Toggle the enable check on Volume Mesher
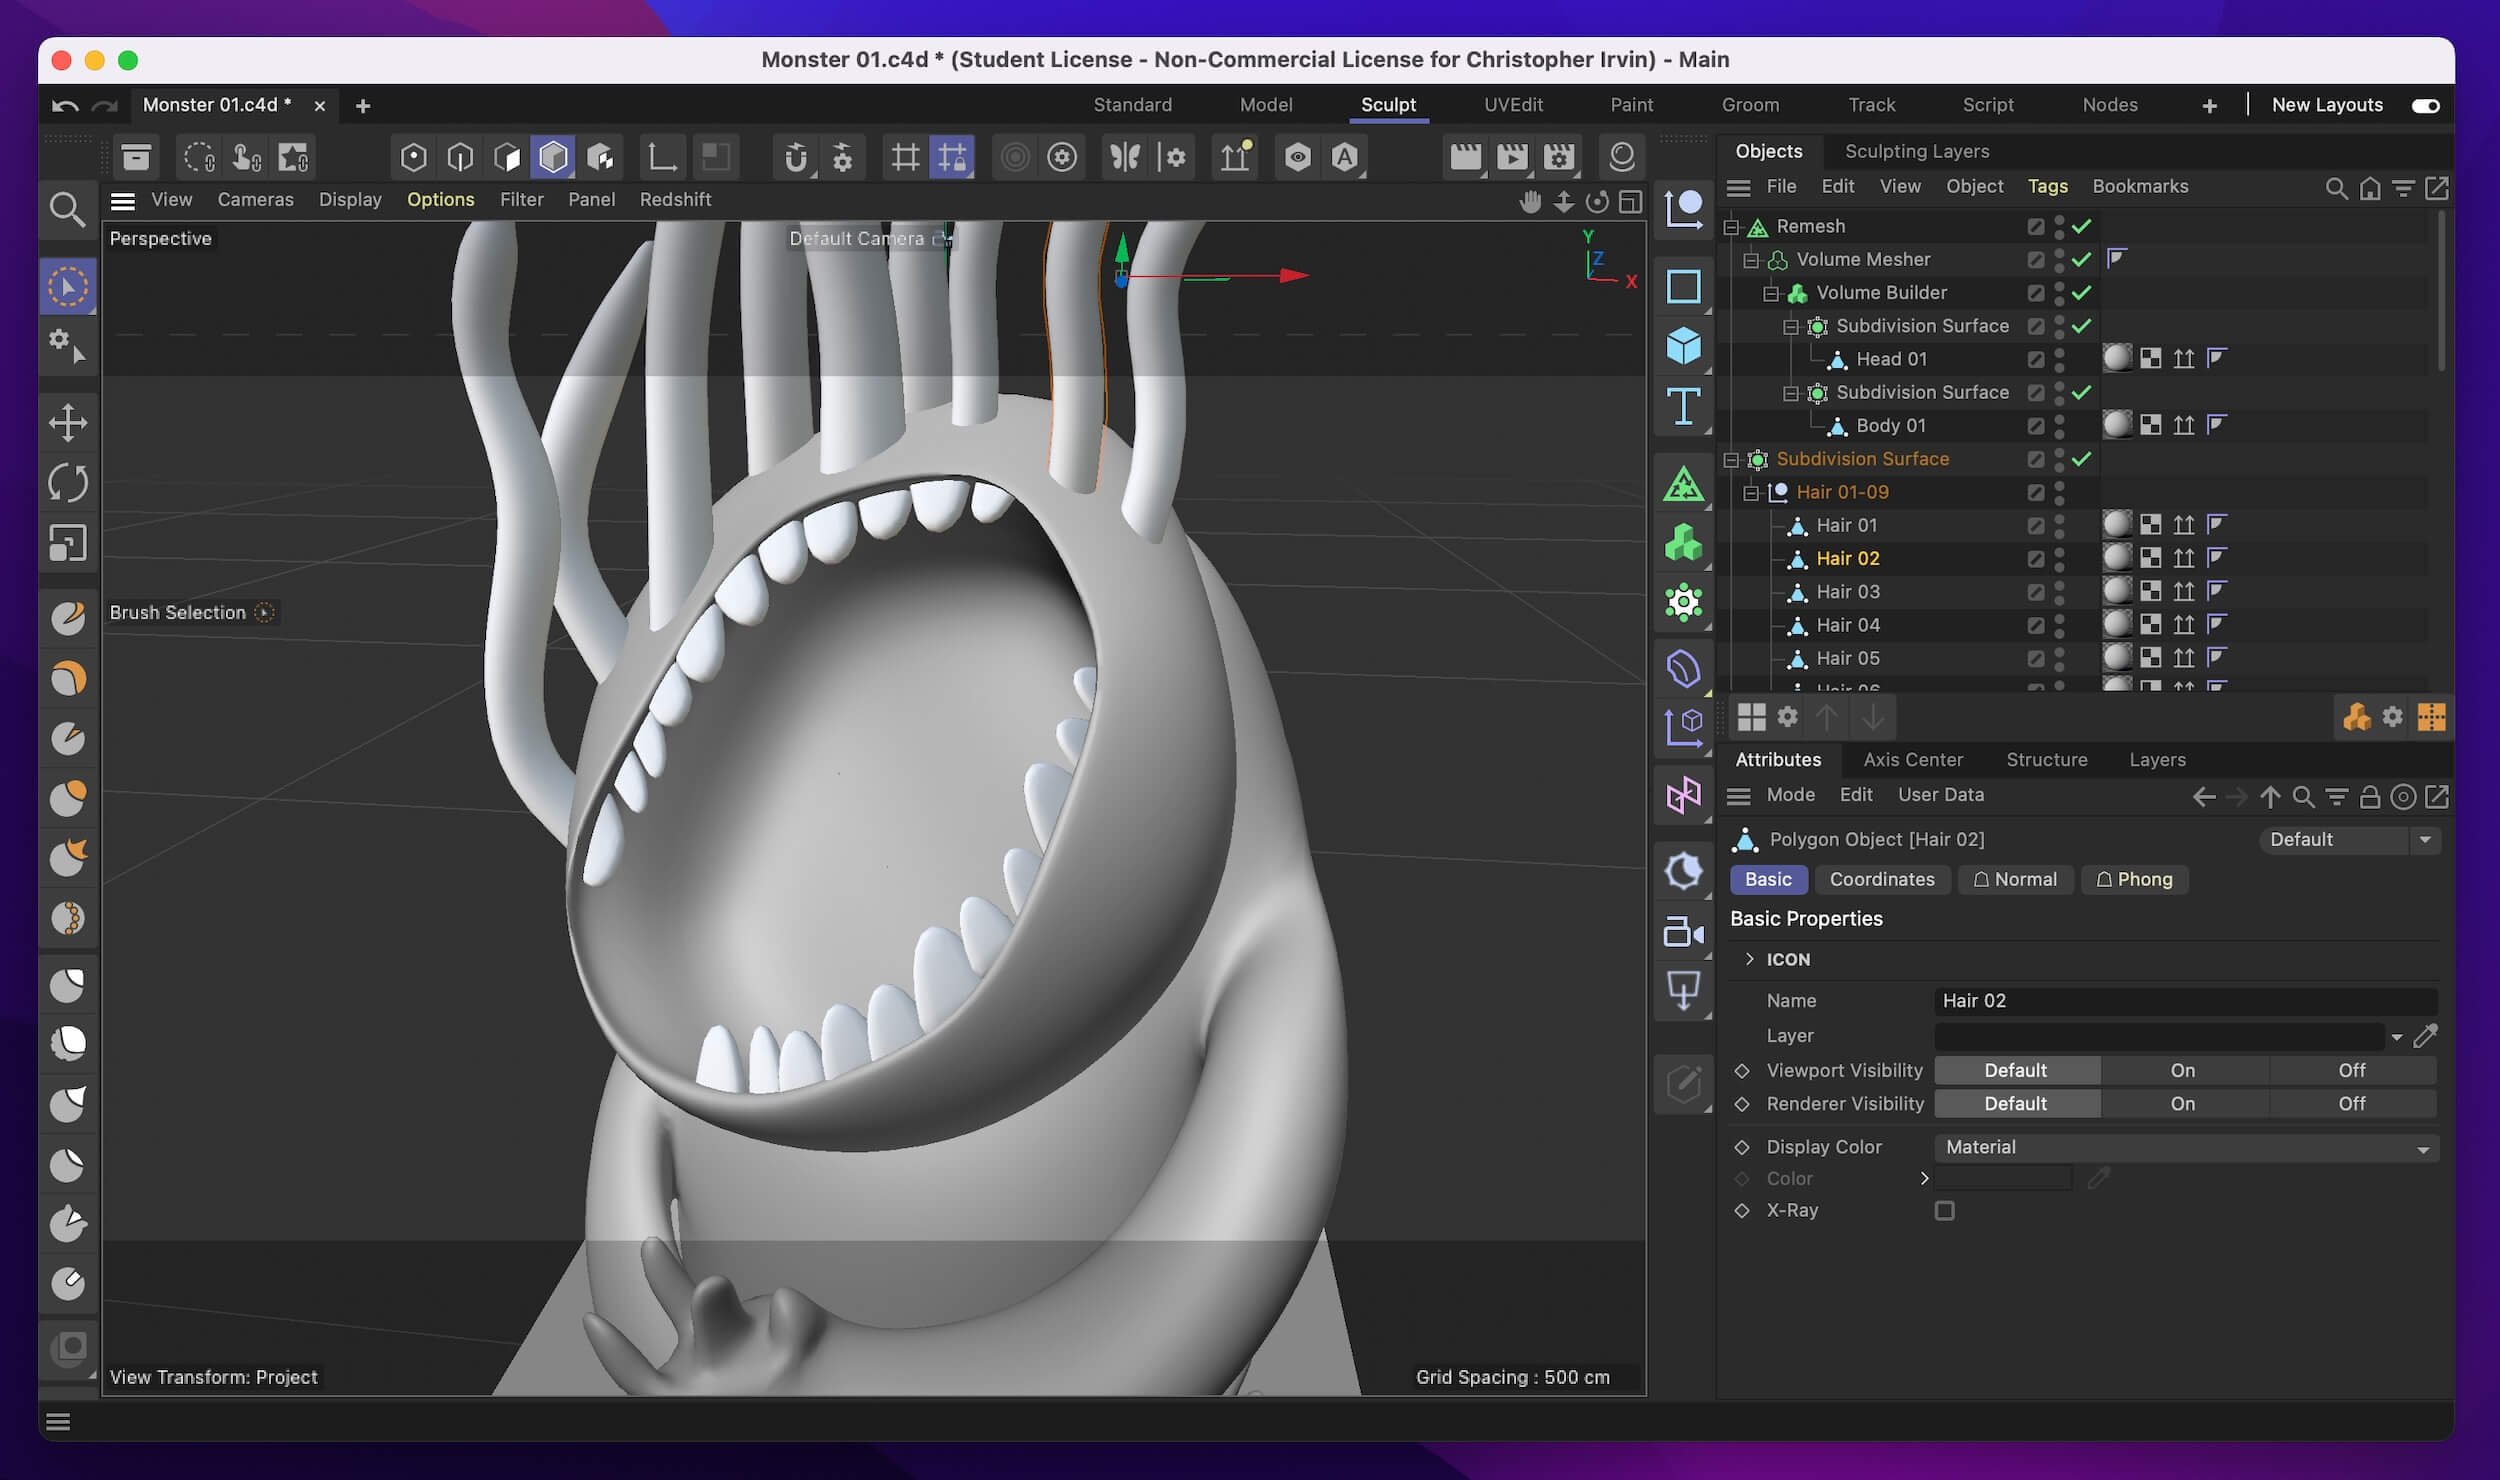The image size is (2500, 1480). [x=2081, y=260]
